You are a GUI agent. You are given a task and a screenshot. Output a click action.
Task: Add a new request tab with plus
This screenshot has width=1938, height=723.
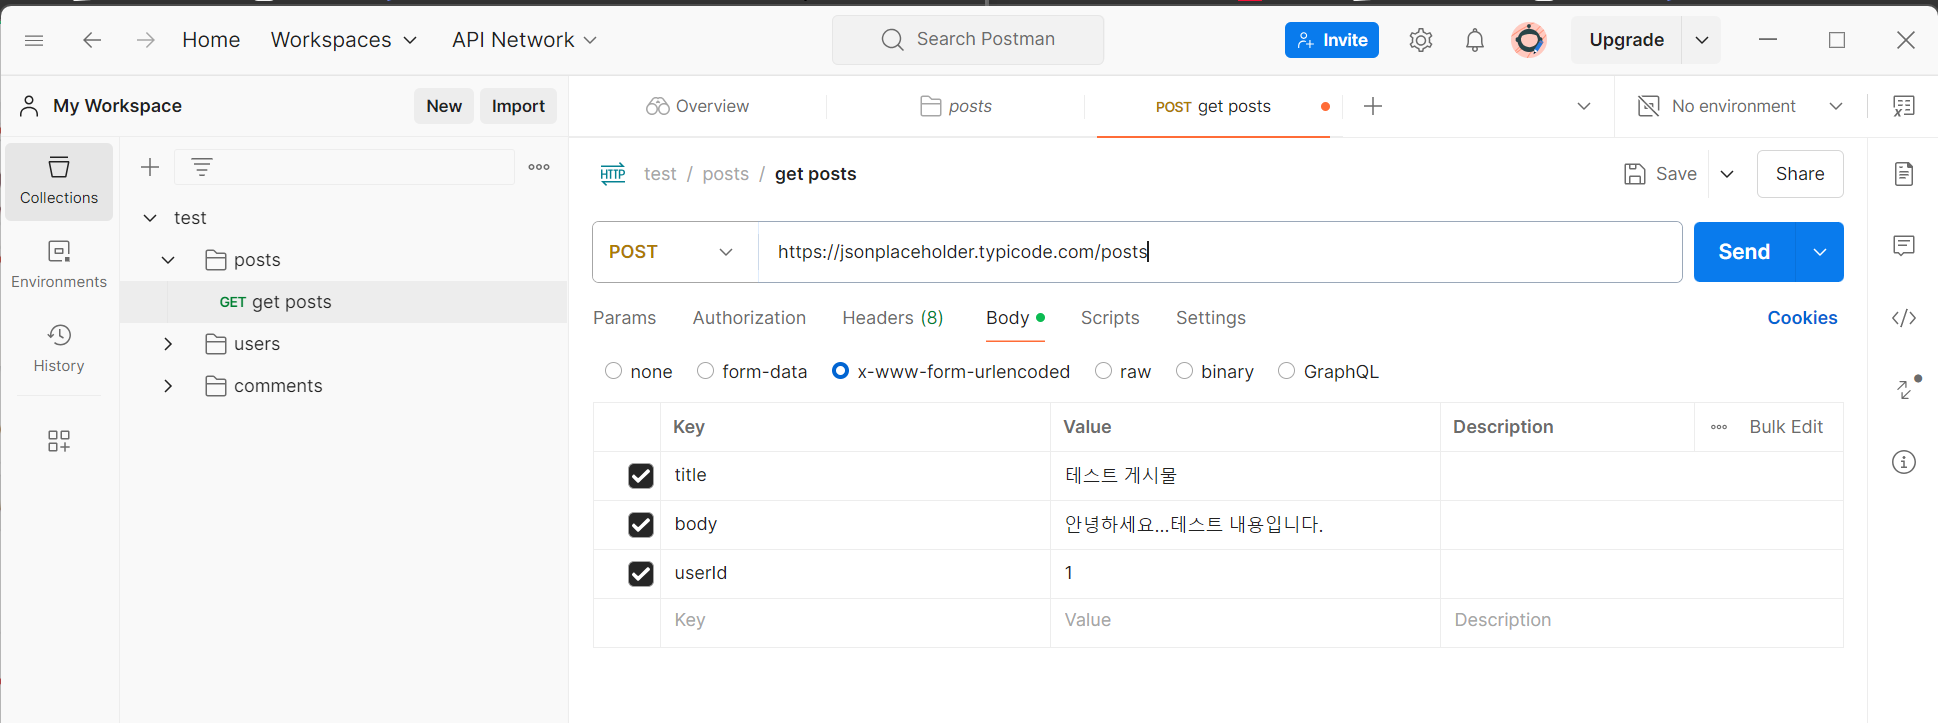click(1373, 106)
